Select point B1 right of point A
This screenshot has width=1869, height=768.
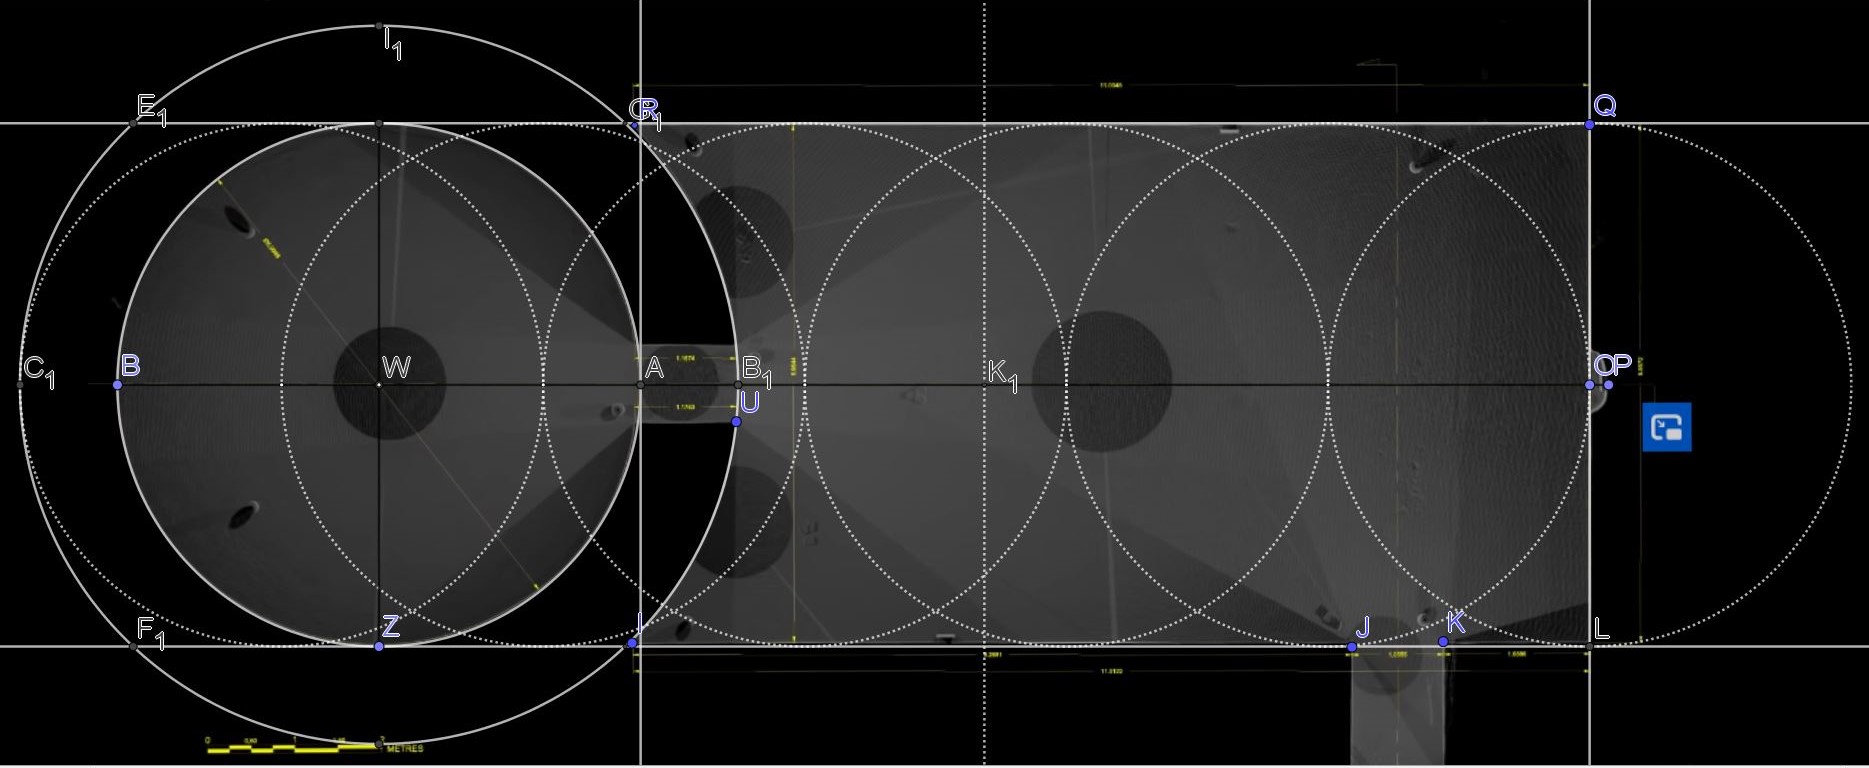[x=738, y=385]
